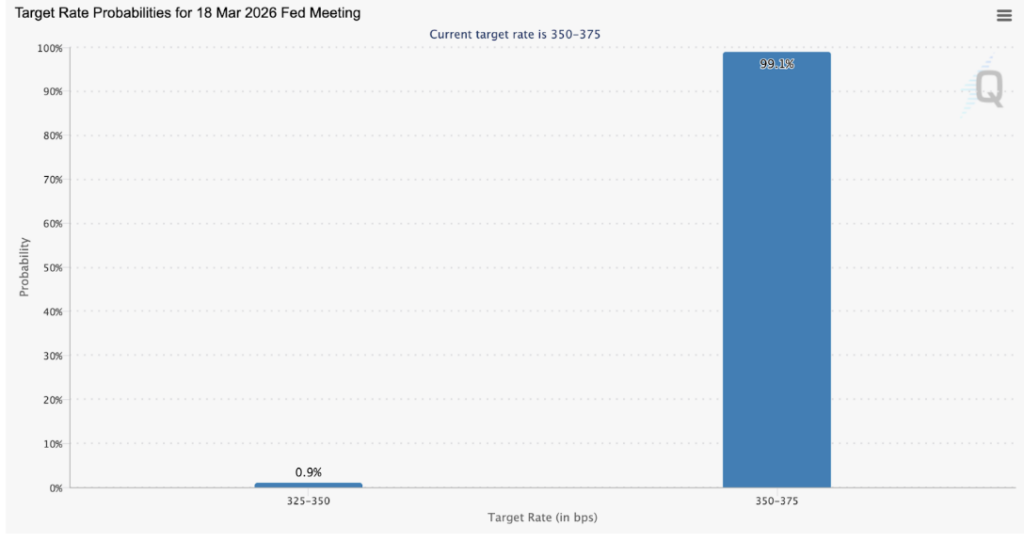Click the 10% y-axis tick label
Screen dimensions: 1024x542
pyautogui.click(x=52, y=444)
